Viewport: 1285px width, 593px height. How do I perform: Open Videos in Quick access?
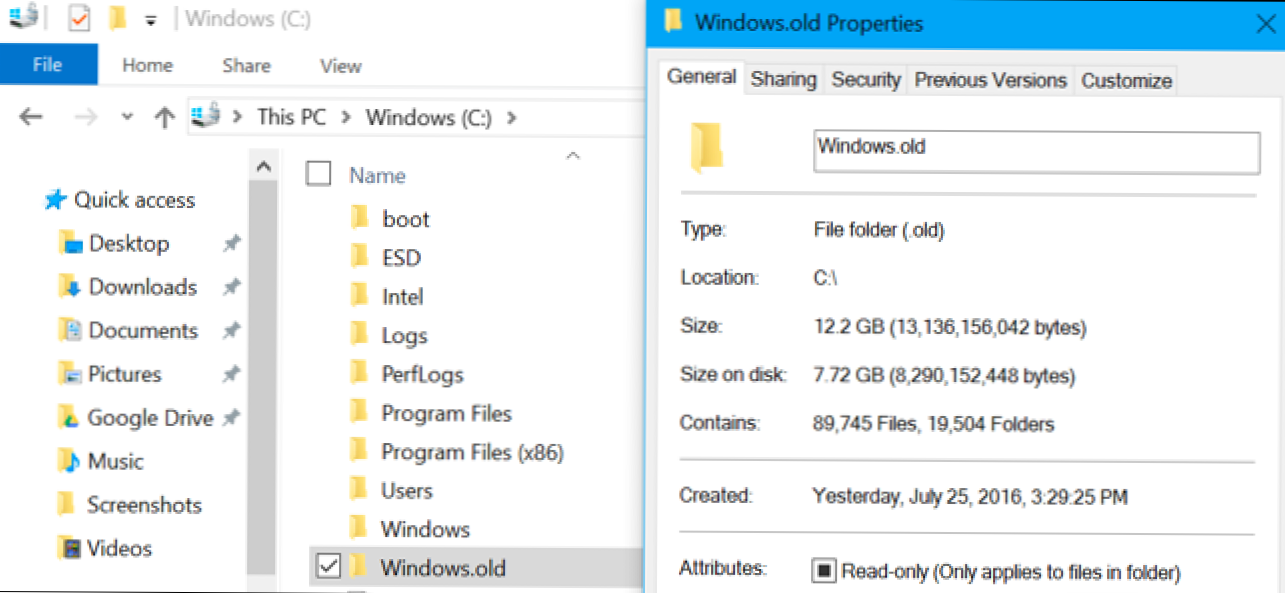click(120, 548)
